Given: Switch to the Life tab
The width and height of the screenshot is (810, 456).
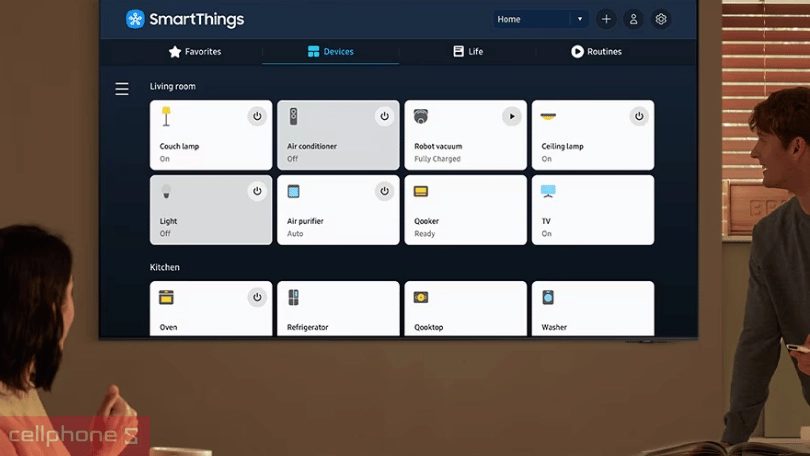Looking at the screenshot, I should coord(468,51).
